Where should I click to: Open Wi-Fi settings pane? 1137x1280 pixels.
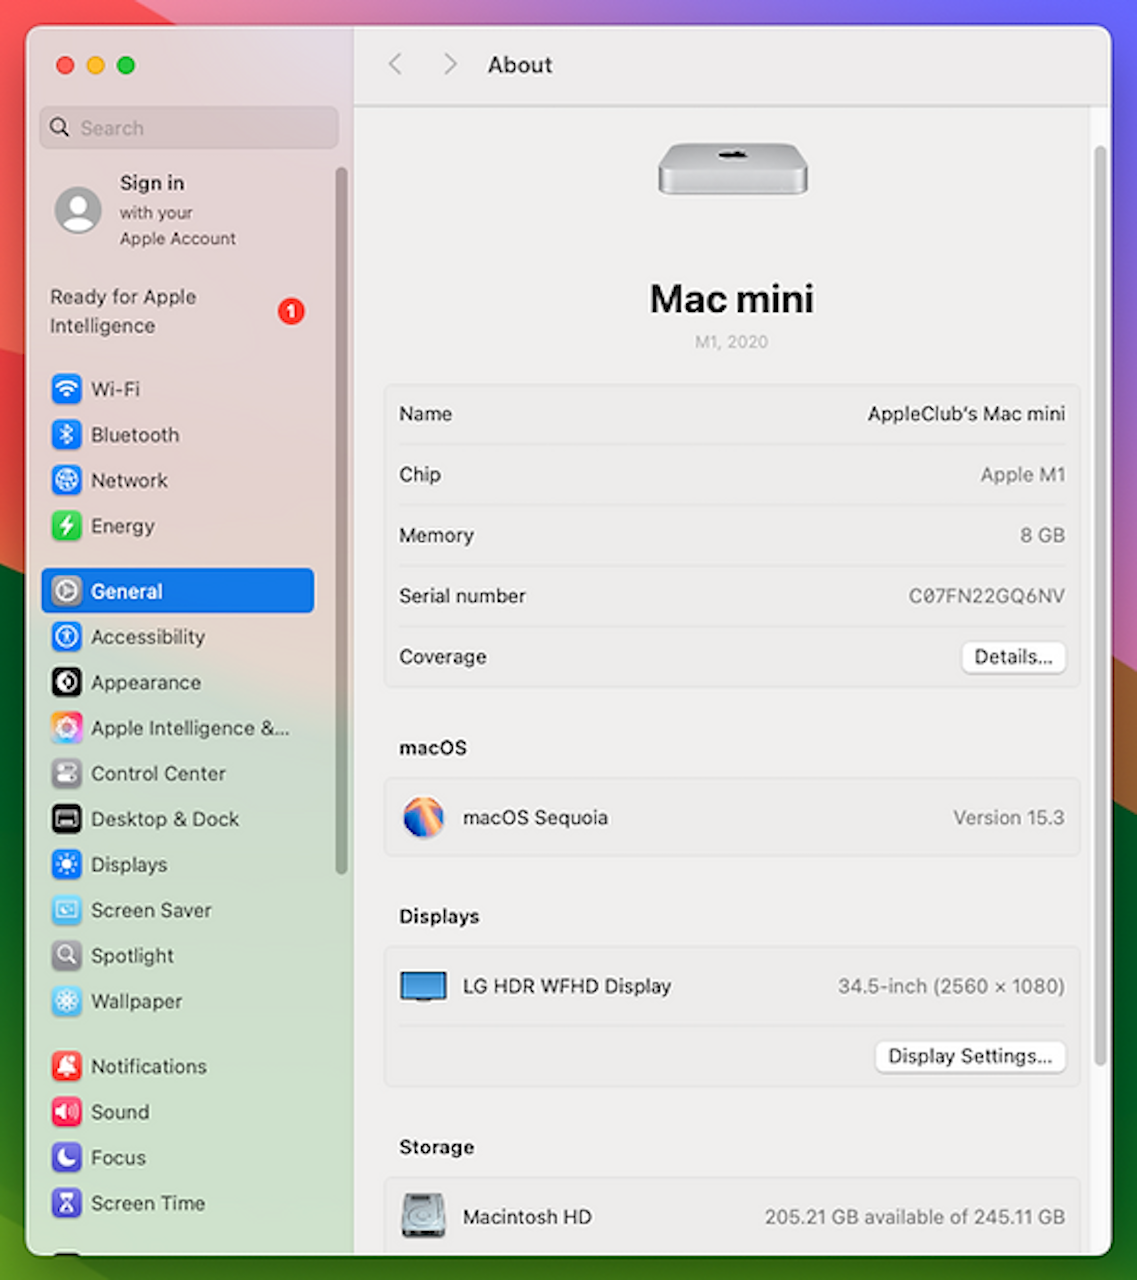pos(178,389)
